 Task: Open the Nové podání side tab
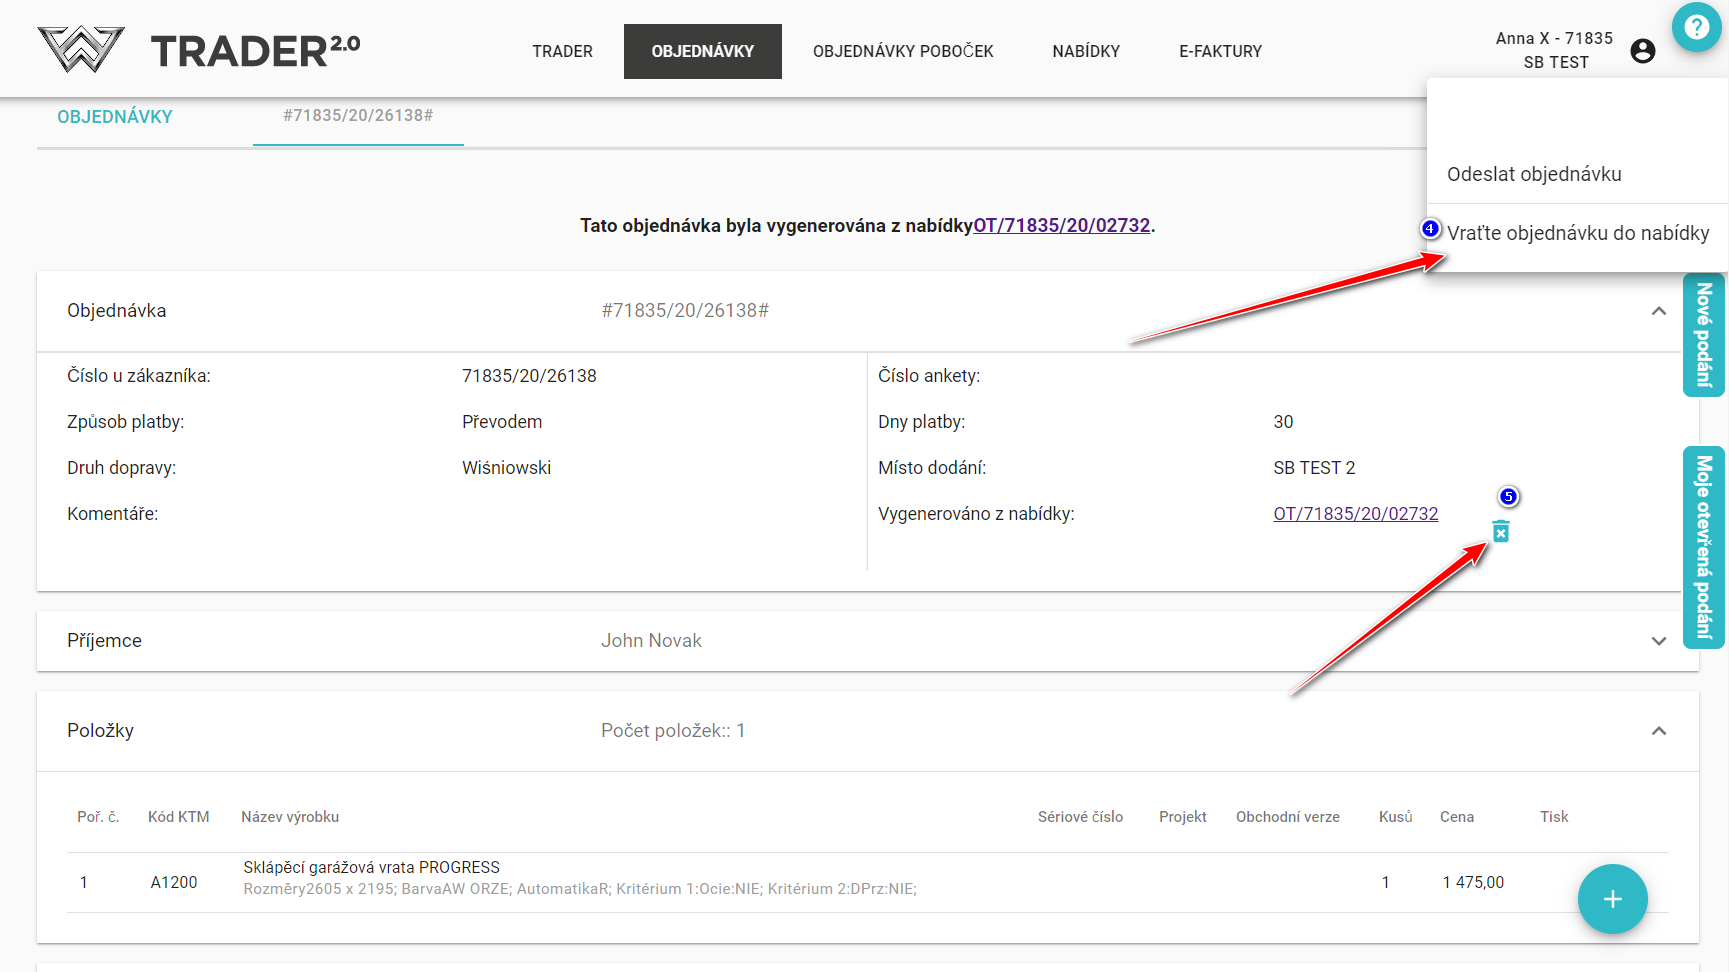click(1703, 335)
